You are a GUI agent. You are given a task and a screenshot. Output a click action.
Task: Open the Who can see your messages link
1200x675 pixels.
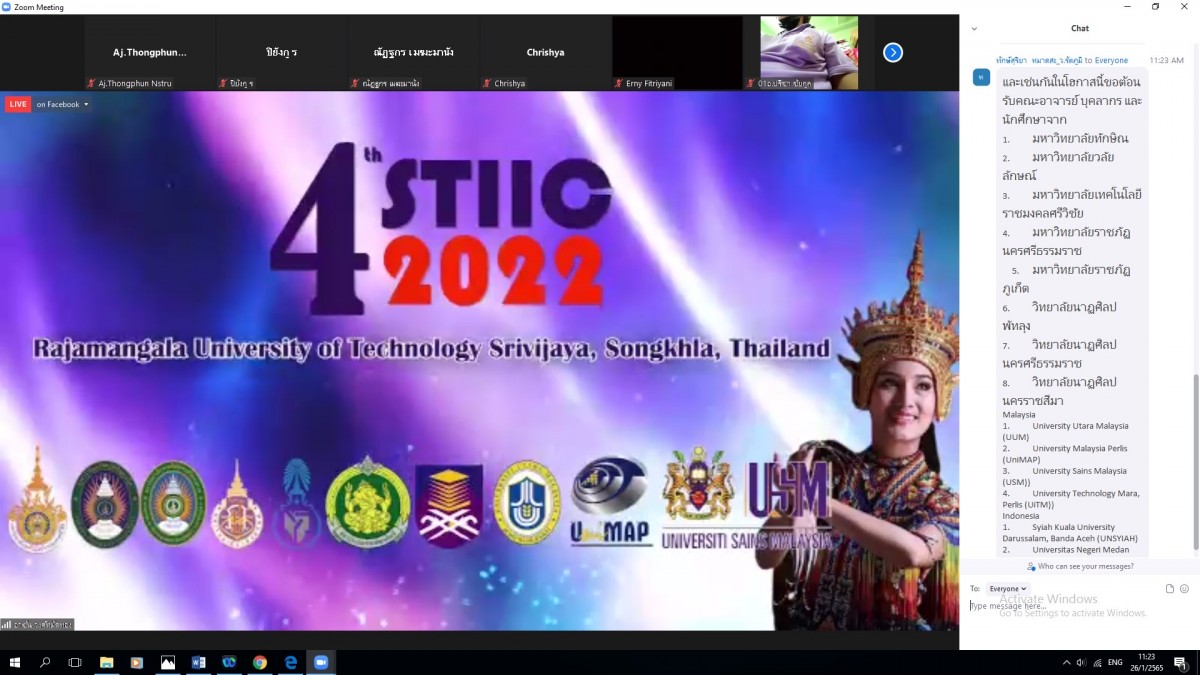pos(1080,566)
